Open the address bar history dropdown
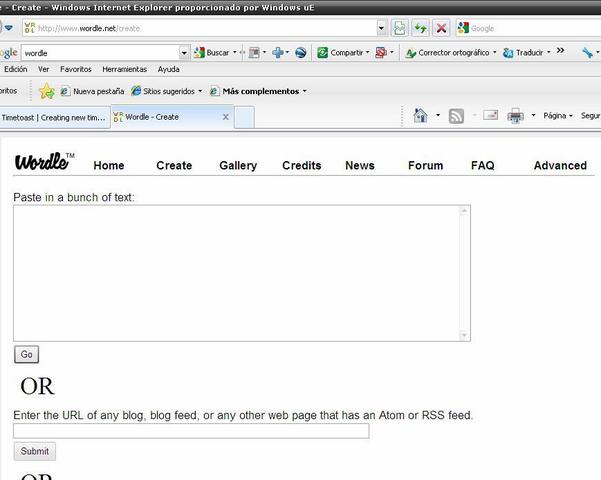Viewport: 601px width, 480px height. pyautogui.click(x=381, y=28)
